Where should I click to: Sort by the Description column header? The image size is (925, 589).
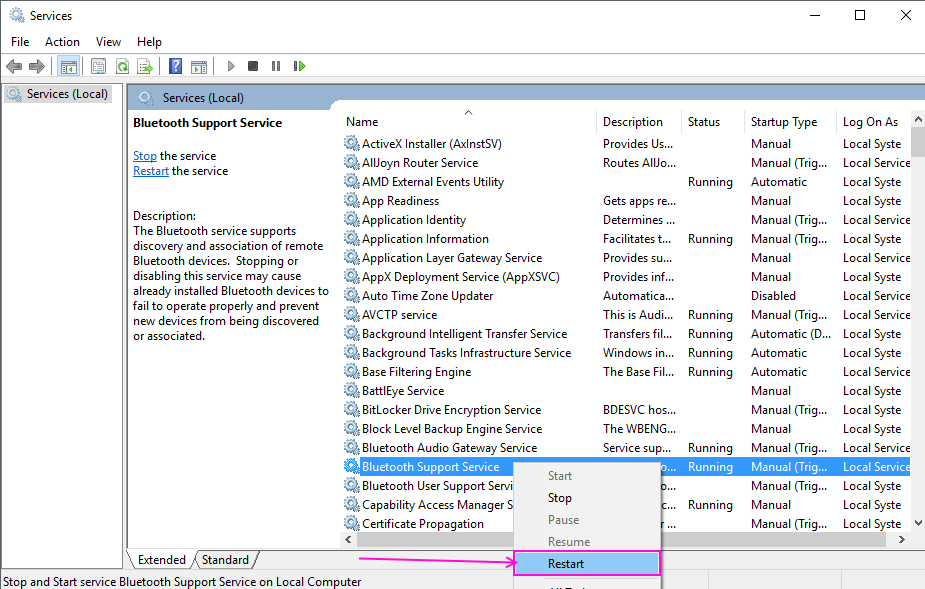point(639,122)
